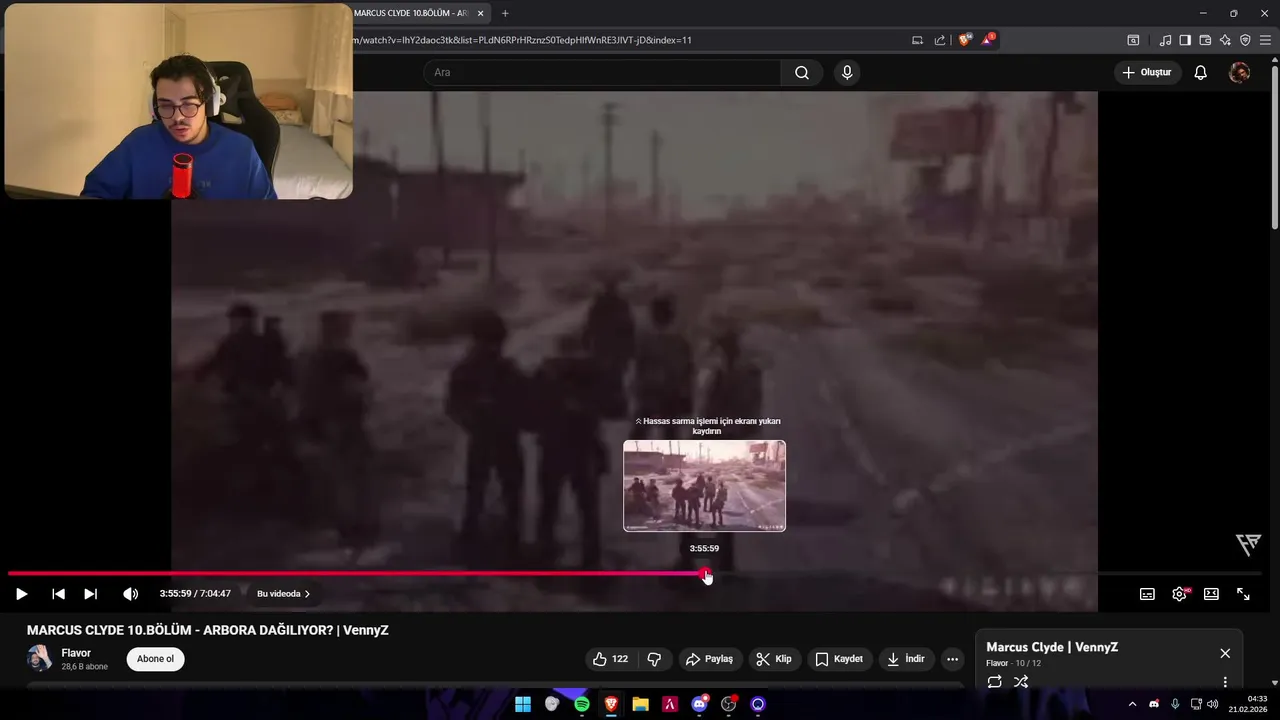Screen dimensions: 1280x720
Task: Create a Klip from video
Action: (774, 659)
